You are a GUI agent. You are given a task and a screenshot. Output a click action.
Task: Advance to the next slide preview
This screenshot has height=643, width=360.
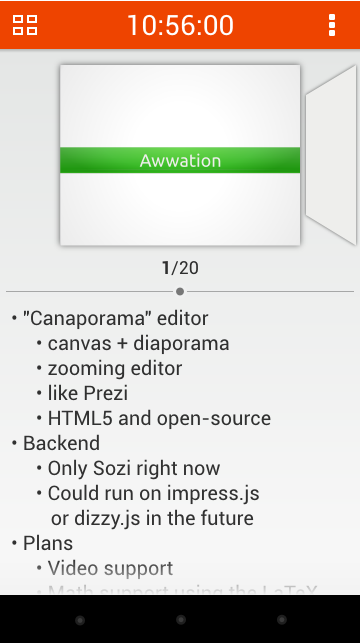(331, 155)
